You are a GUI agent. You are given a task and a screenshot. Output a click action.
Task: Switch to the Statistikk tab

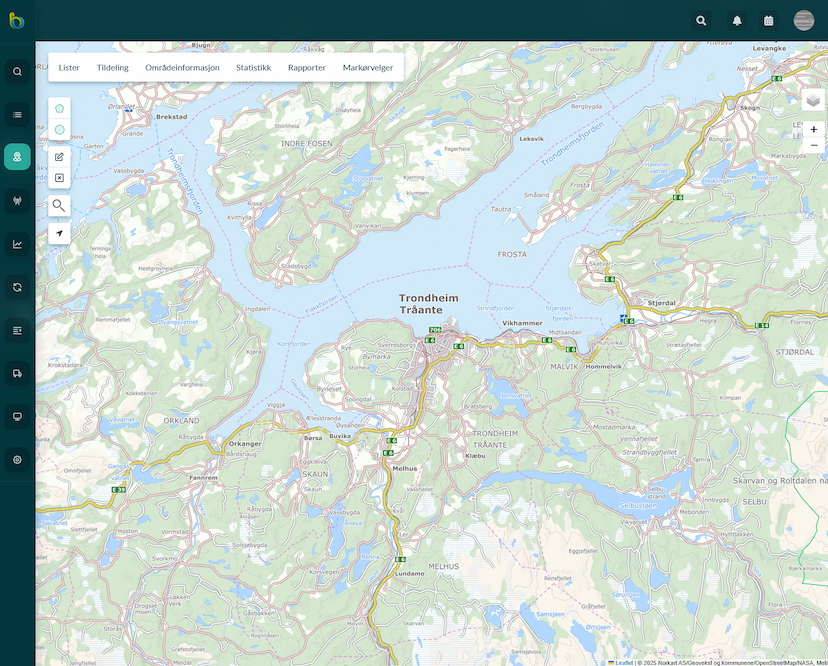click(253, 68)
